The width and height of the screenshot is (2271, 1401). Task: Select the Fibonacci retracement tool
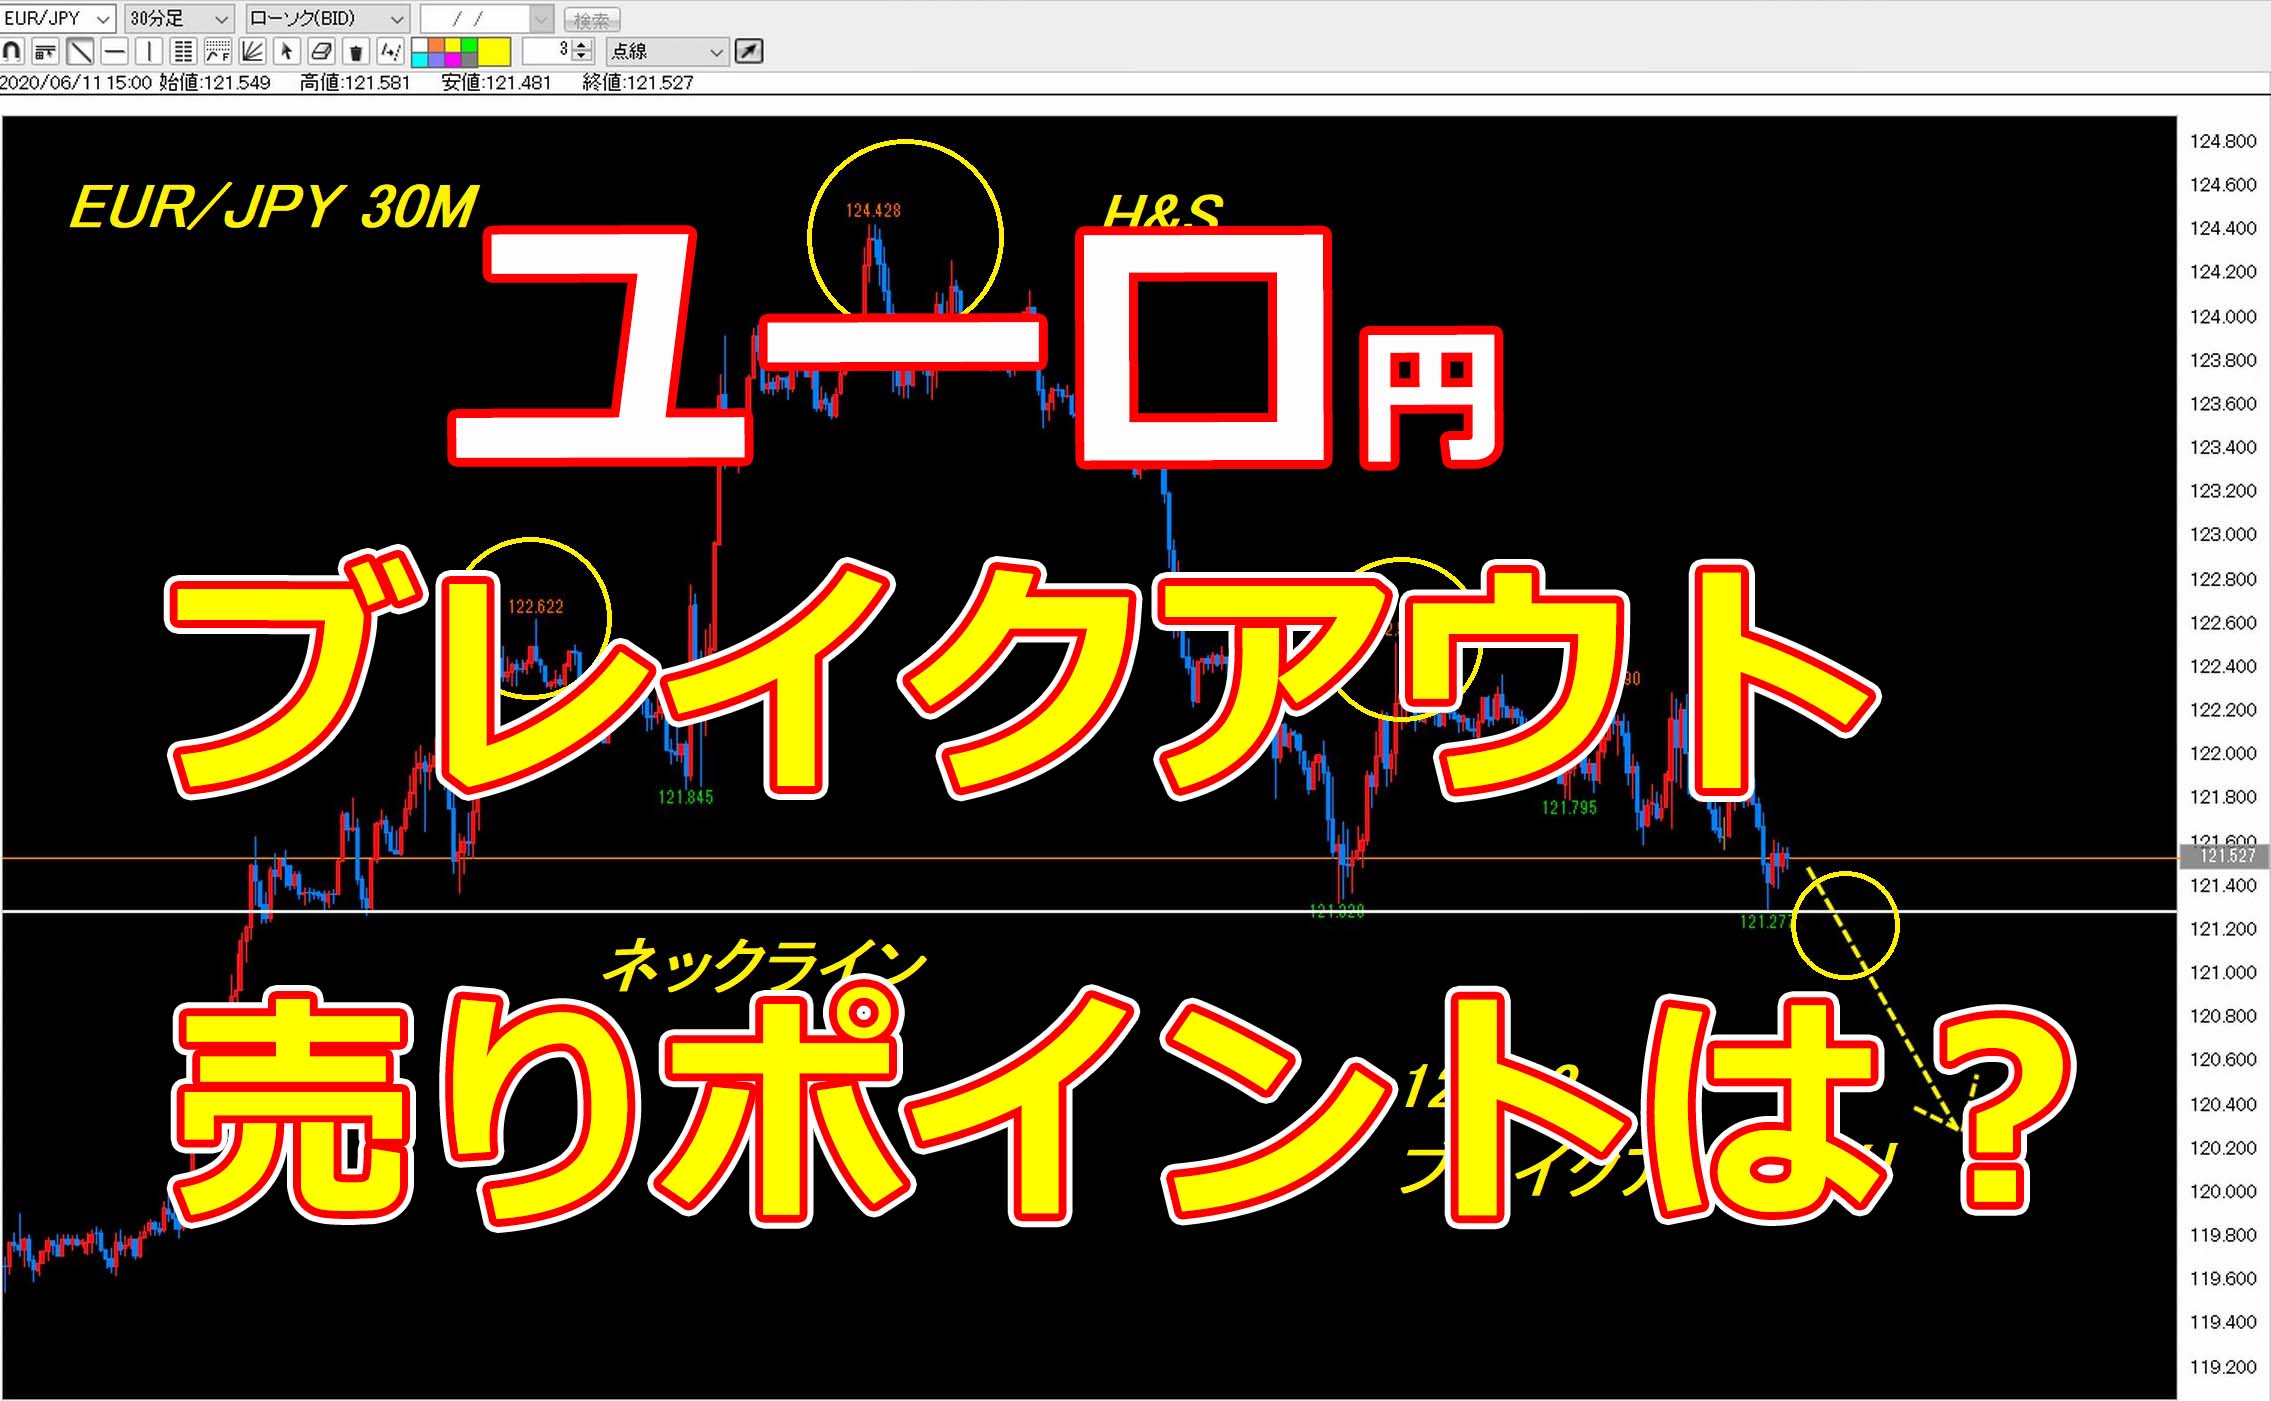click(x=218, y=51)
